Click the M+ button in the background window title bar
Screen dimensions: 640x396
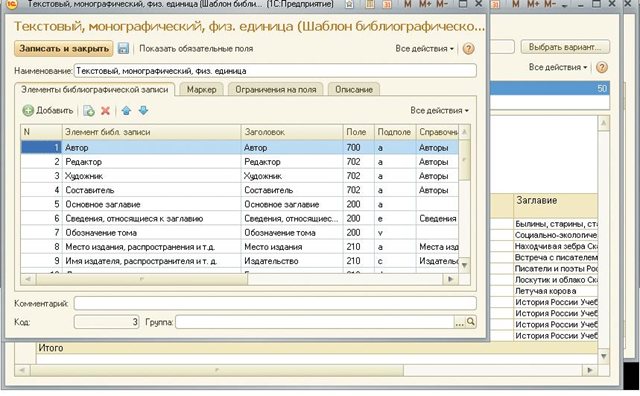click(533, 4)
